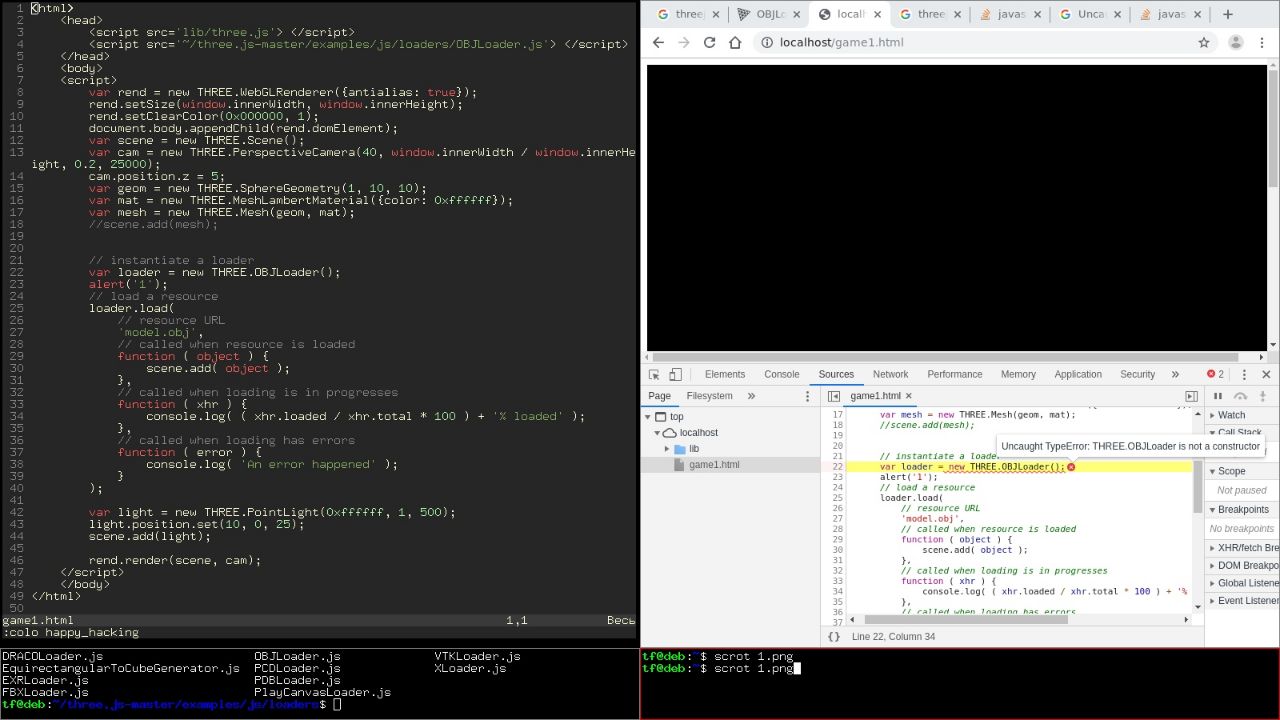The width and height of the screenshot is (1280, 720).
Task: Open the Application panel
Action: [1078, 375]
